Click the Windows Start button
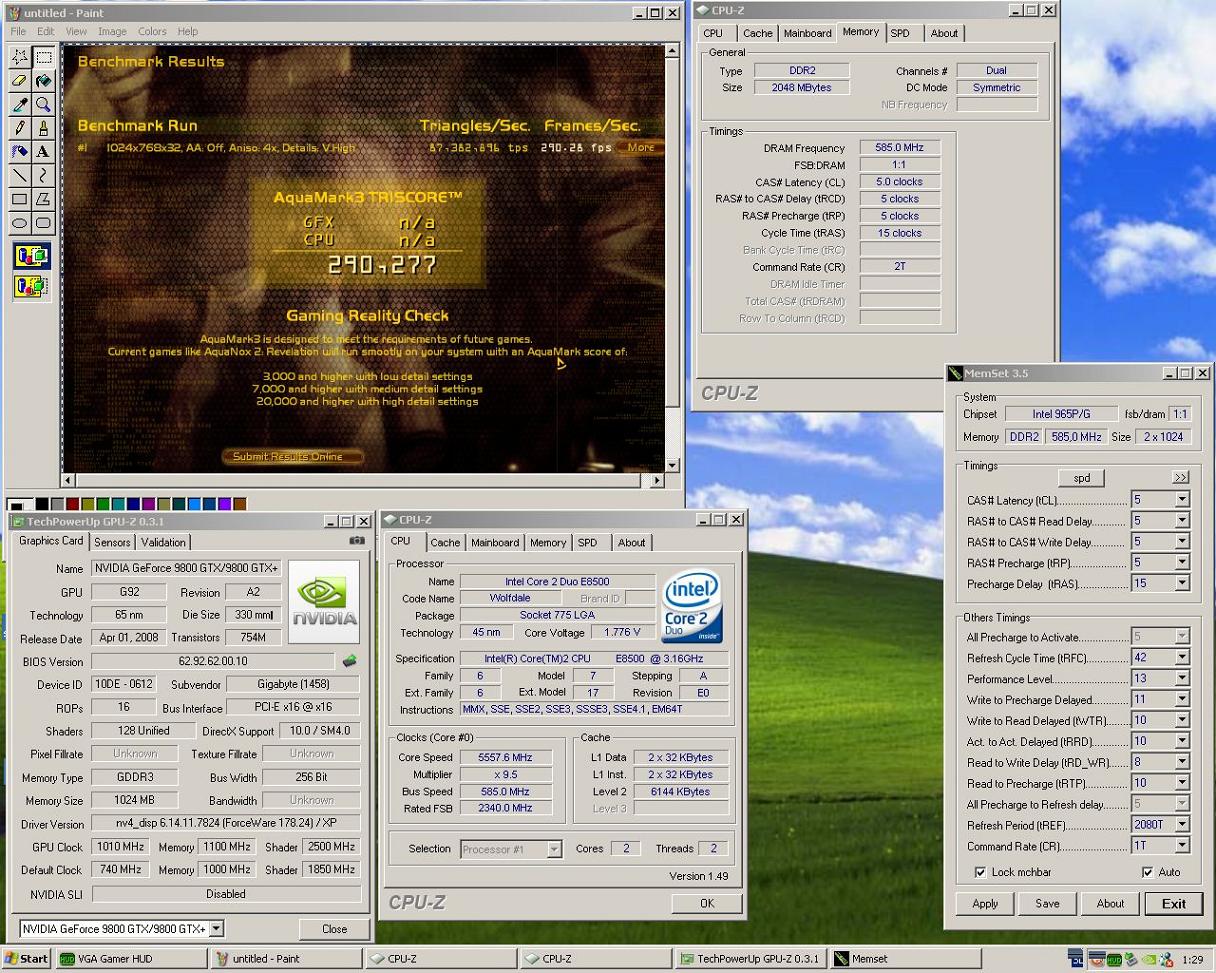The width and height of the screenshot is (1216, 973). pos(27,958)
